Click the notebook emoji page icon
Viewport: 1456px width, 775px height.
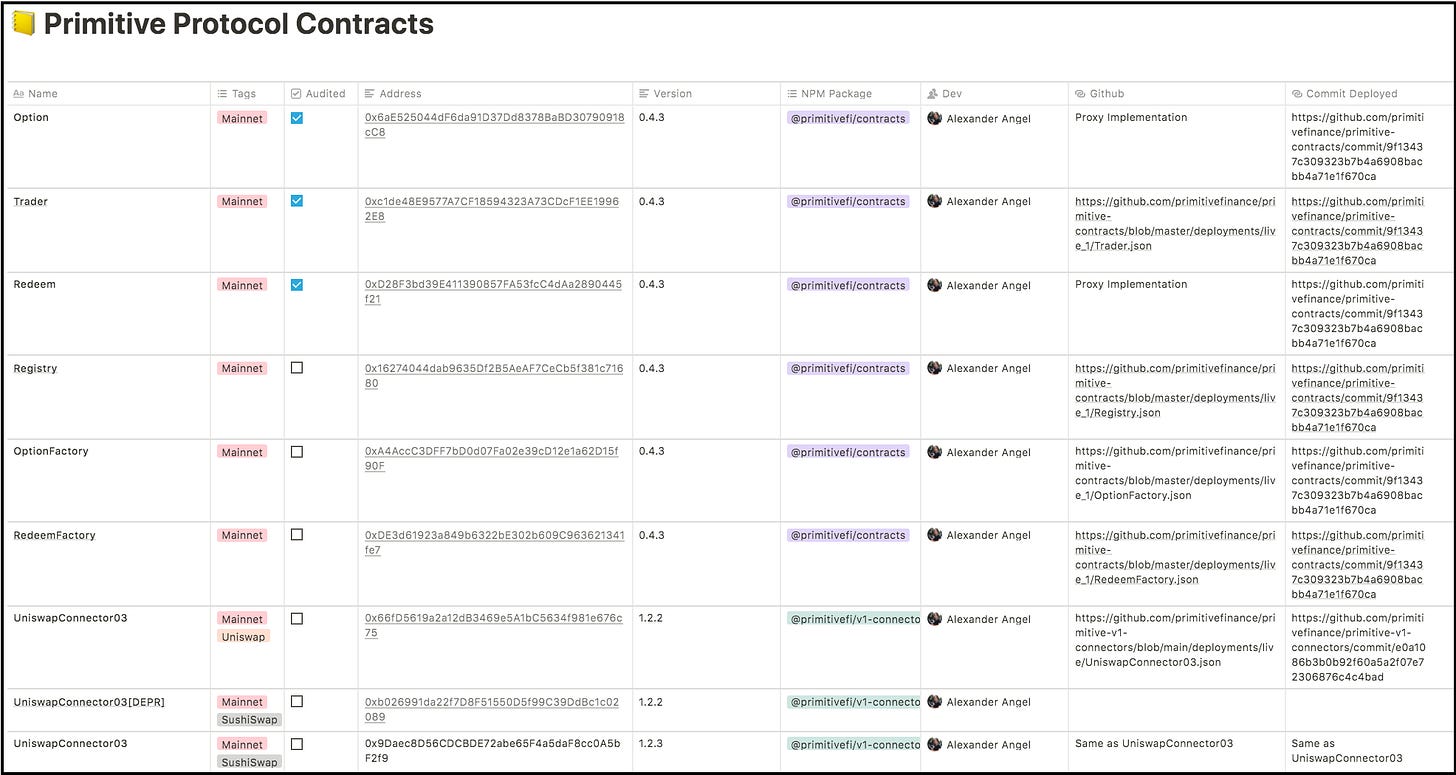24,24
